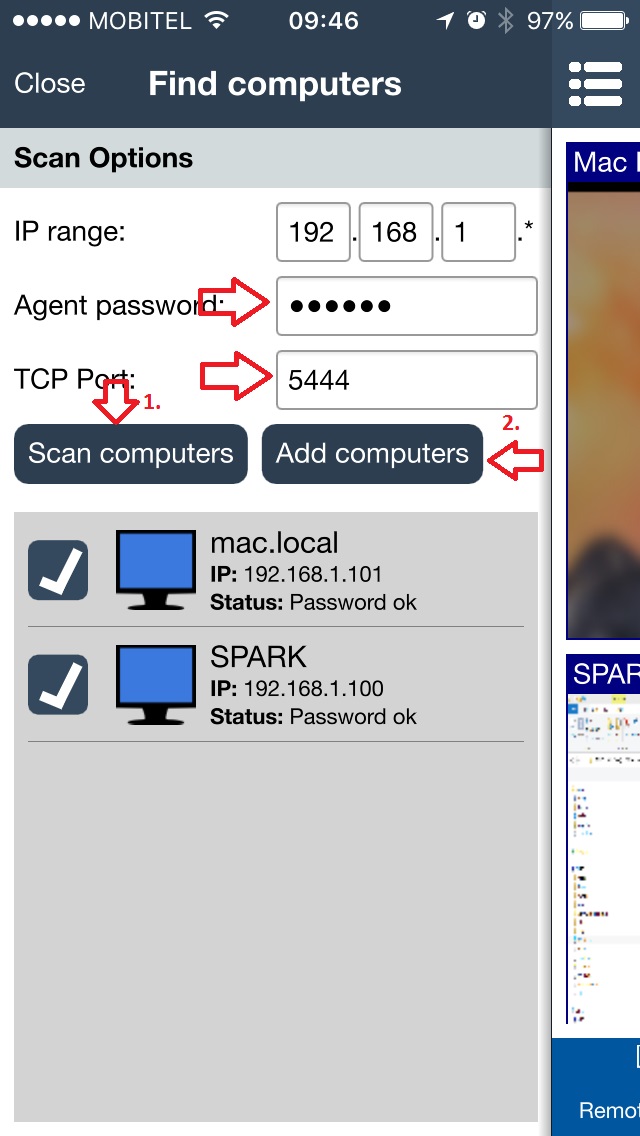Image resolution: width=640 pixels, height=1136 pixels.
Task: Tap the alarm clock status icon
Action: (476, 20)
